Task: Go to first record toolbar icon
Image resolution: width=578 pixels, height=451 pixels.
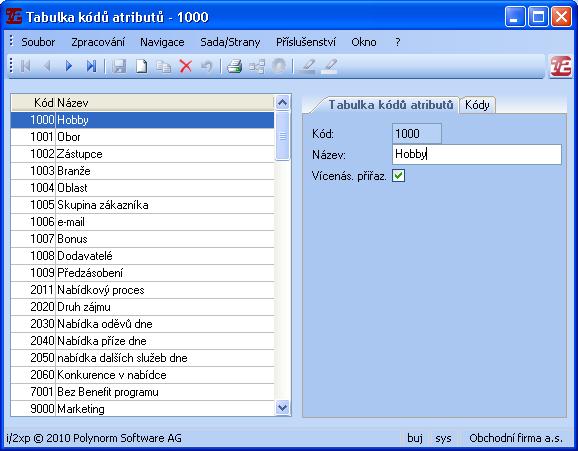Action: (25, 66)
